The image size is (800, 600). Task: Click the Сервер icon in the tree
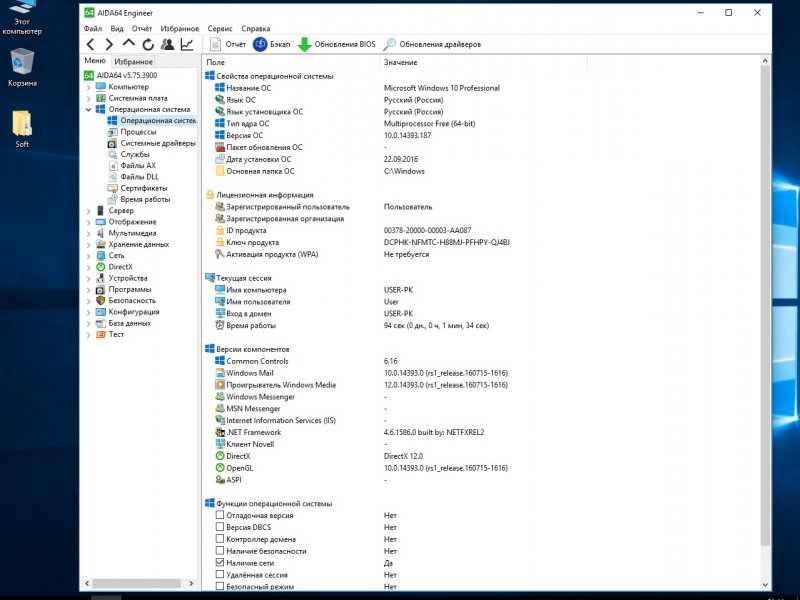[x=101, y=210]
